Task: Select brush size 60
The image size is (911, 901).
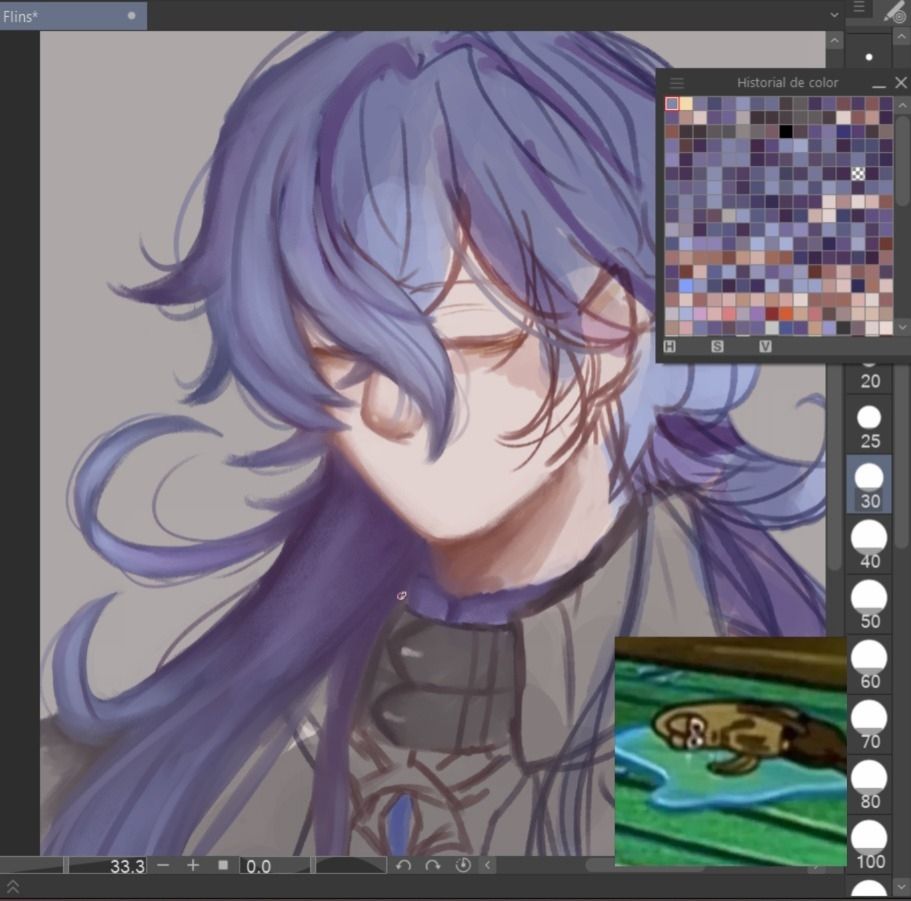Action: click(869, 665)
